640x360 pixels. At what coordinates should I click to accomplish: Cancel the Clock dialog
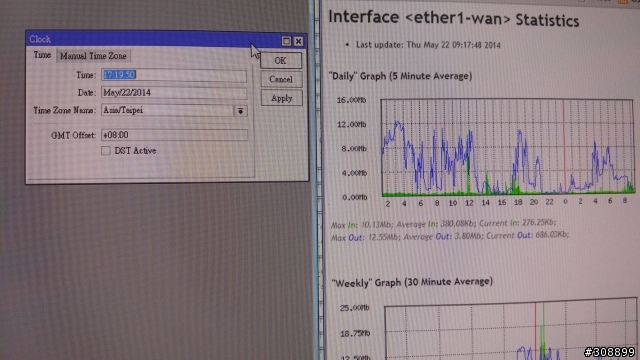point(281,79)
